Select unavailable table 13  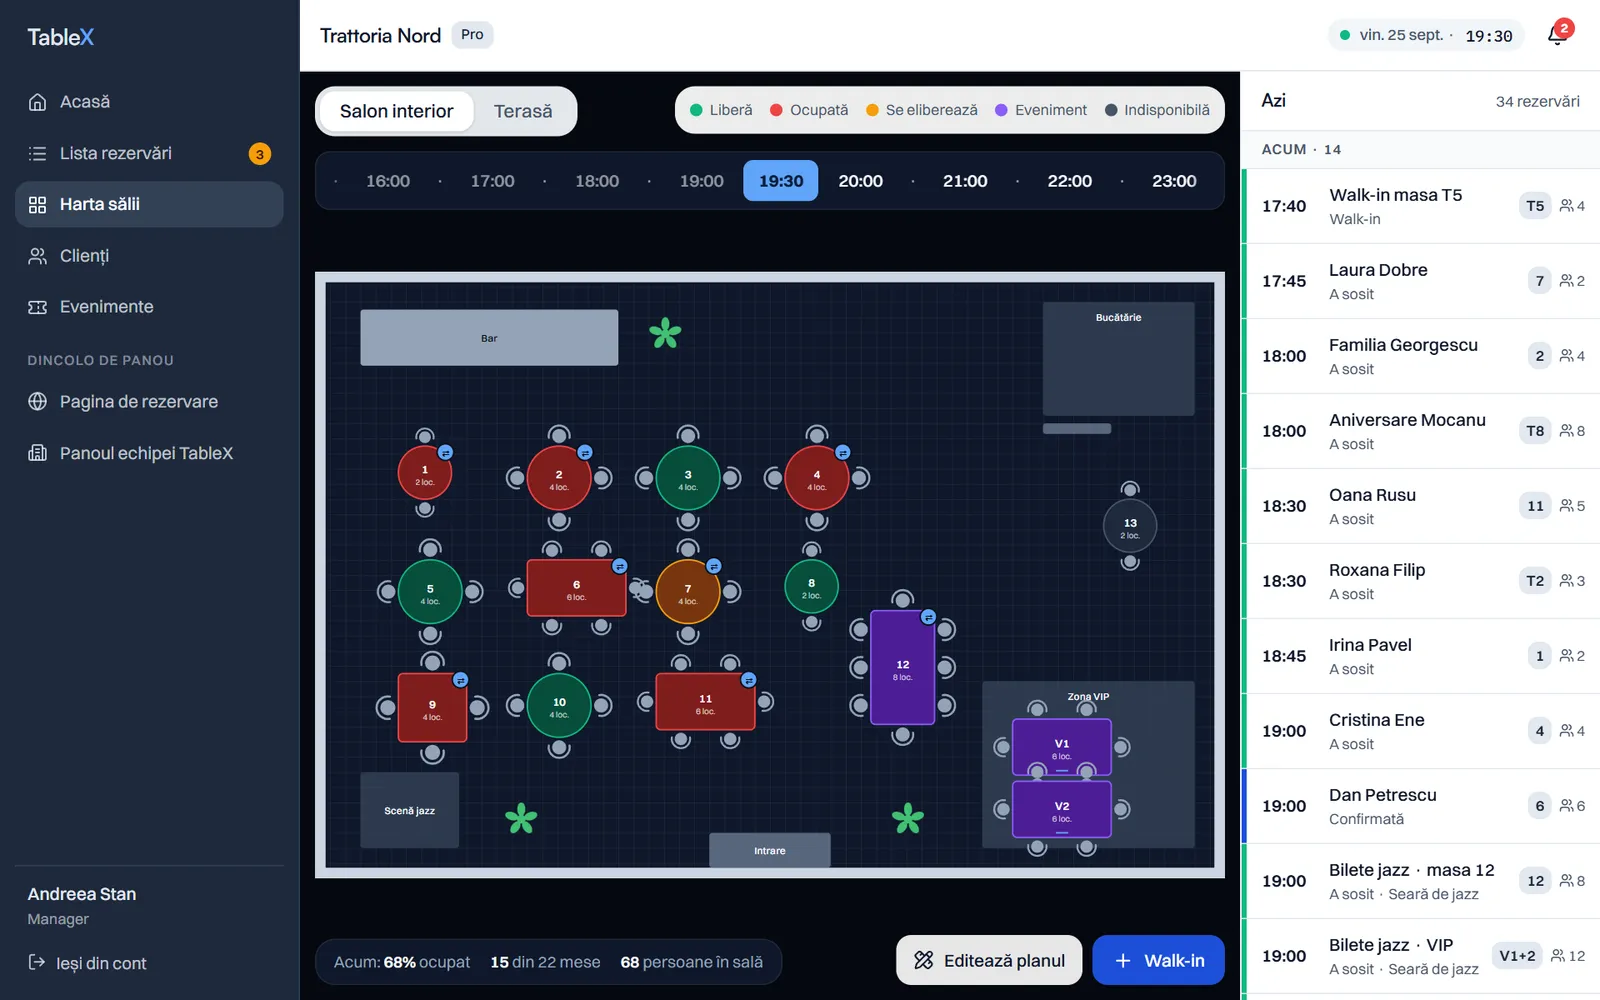pos(1130,526)
